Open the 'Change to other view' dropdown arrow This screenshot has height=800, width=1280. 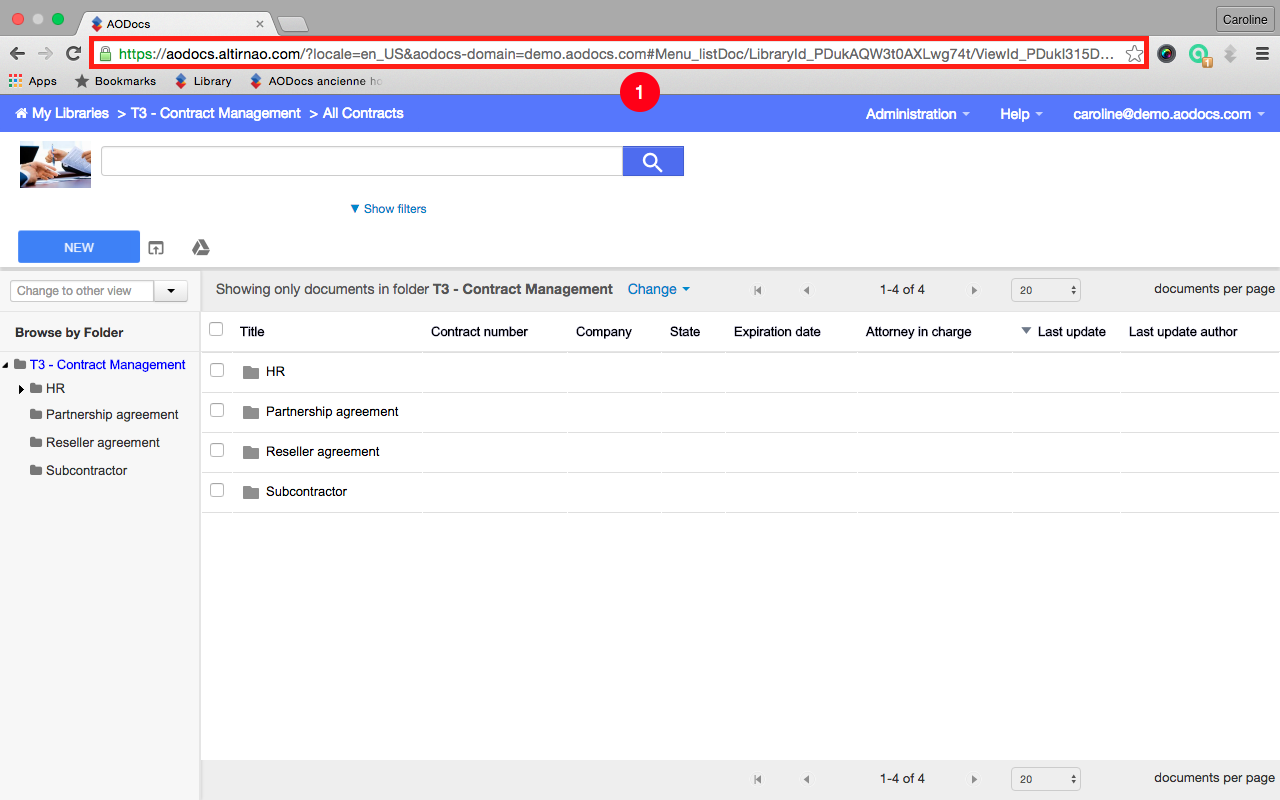pos(171,291)
